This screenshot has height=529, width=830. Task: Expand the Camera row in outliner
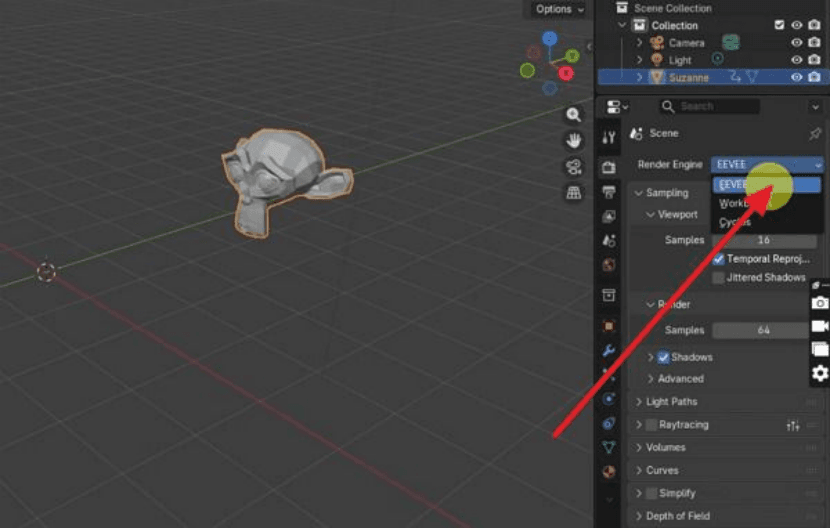click(x=639, y=42)
